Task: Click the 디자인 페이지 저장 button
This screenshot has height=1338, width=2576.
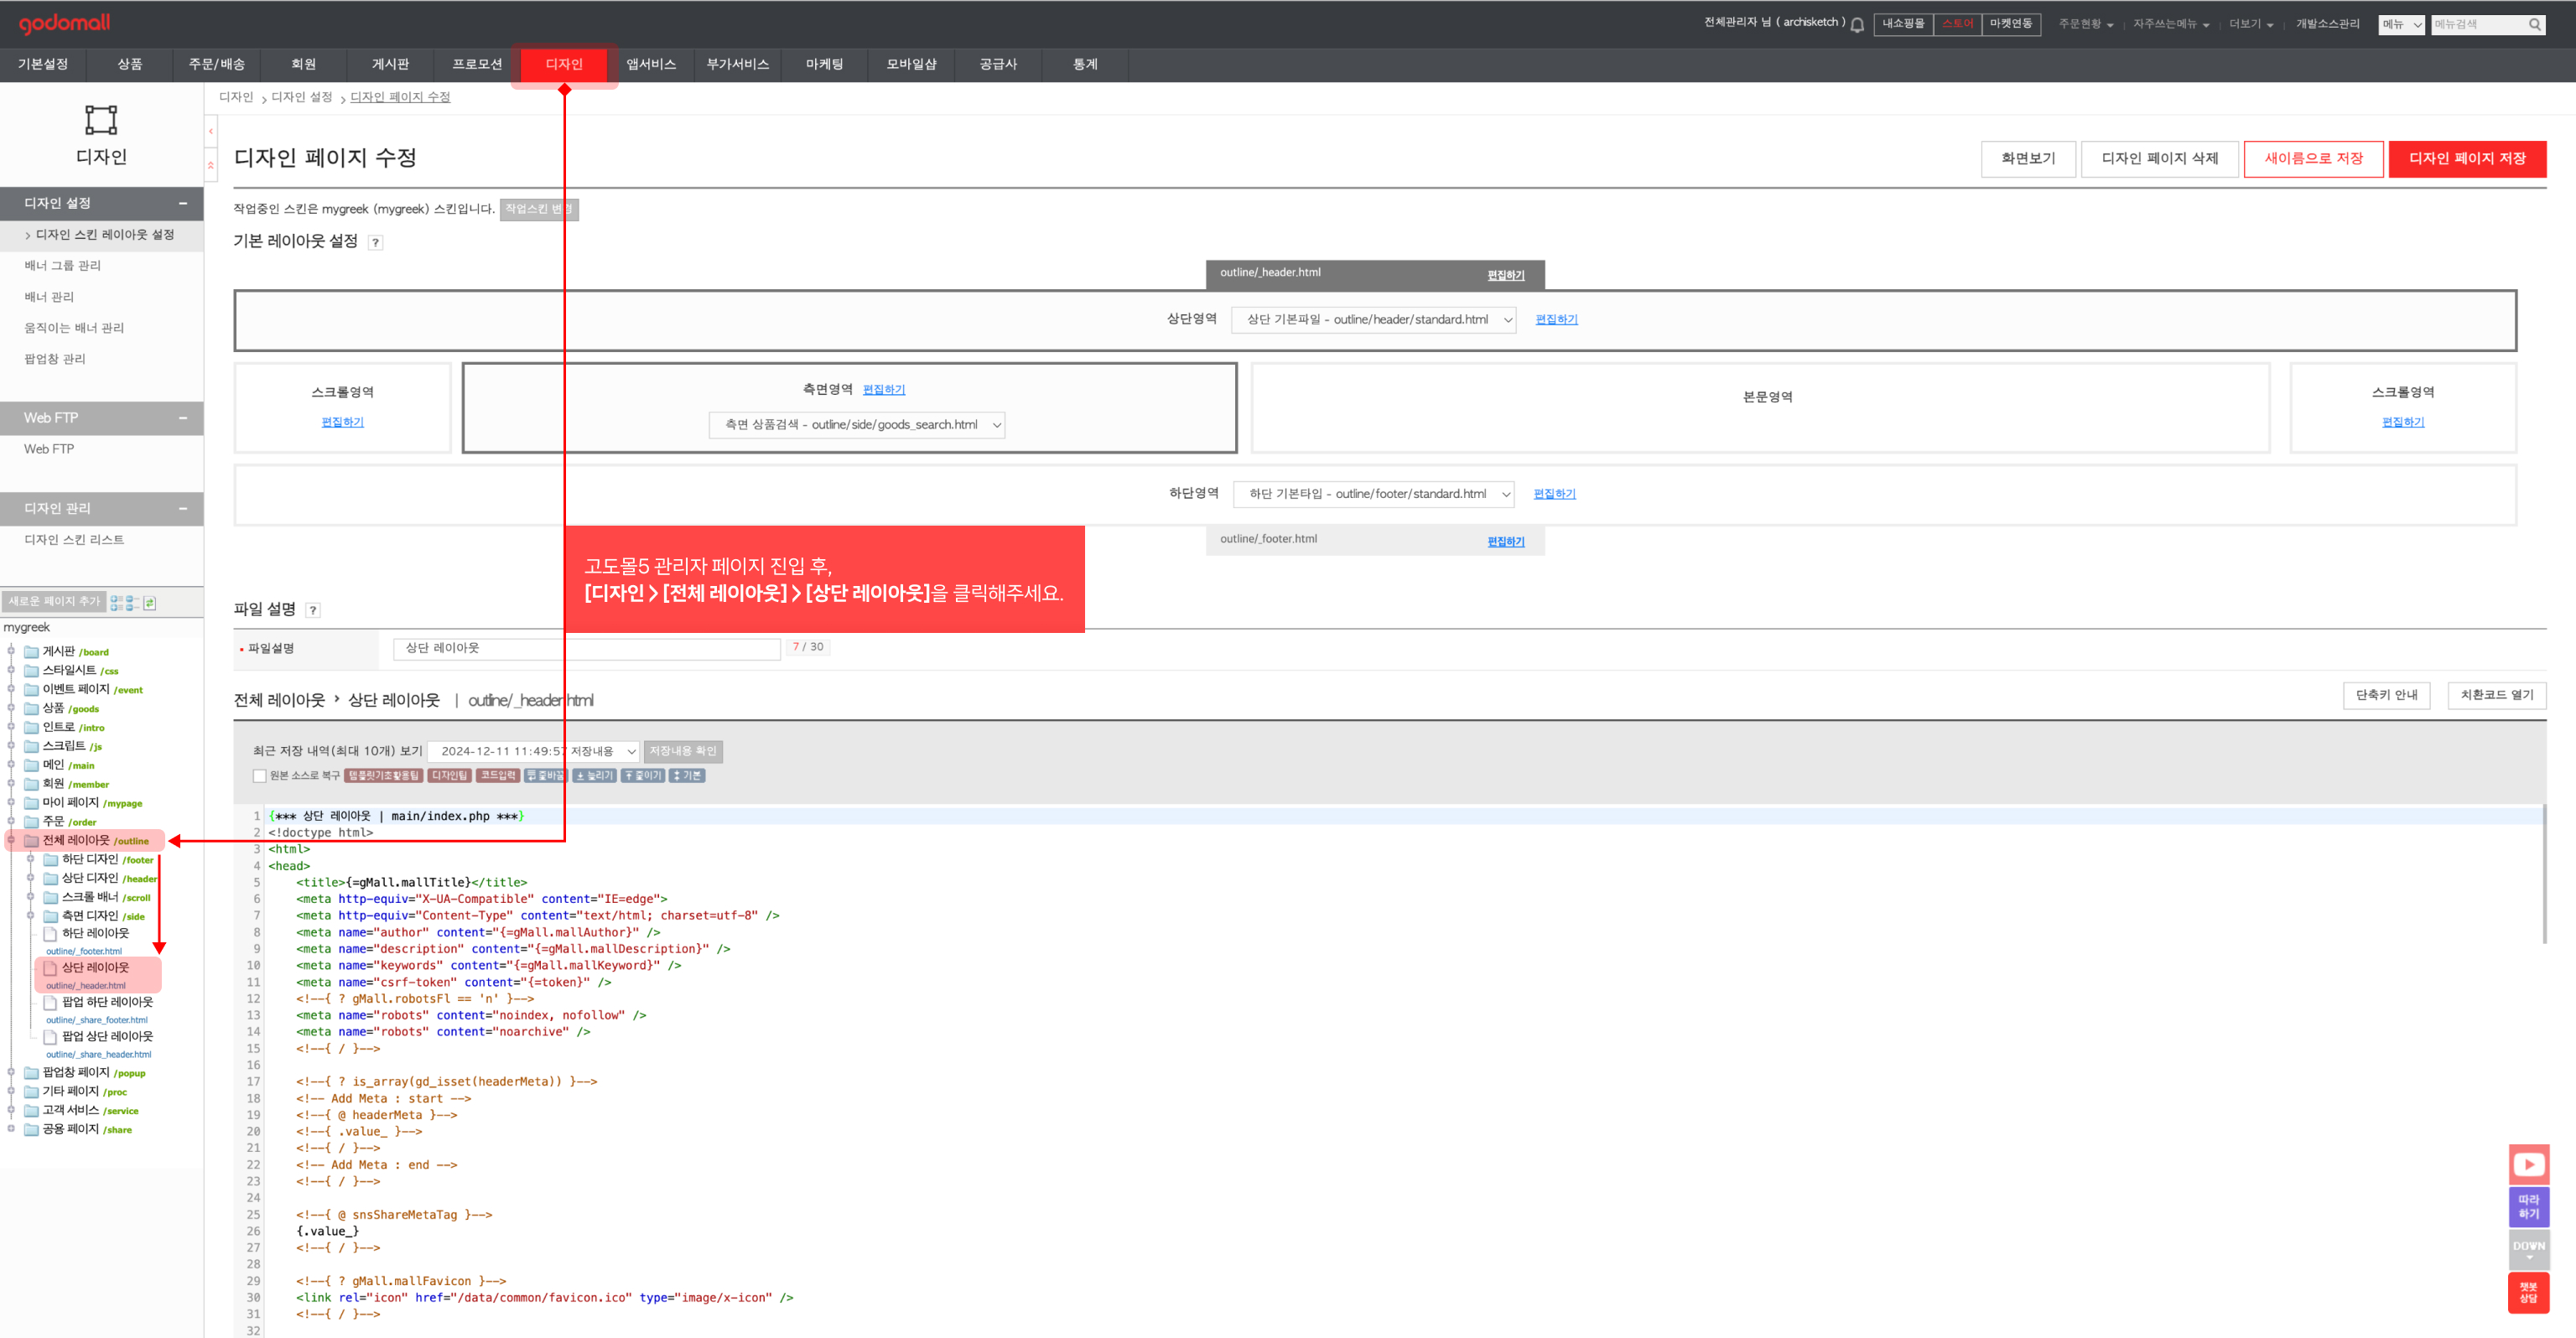Action: [x=2467, y=159]
